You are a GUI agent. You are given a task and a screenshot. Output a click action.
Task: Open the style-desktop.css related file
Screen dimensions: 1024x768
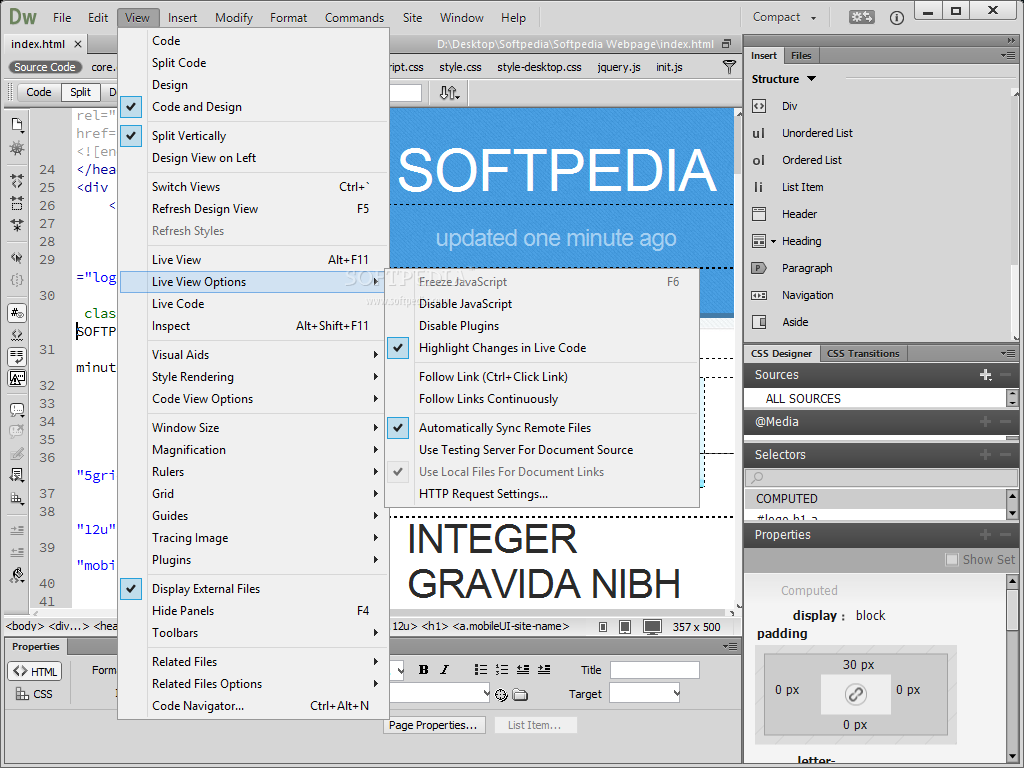pos(539,67)
